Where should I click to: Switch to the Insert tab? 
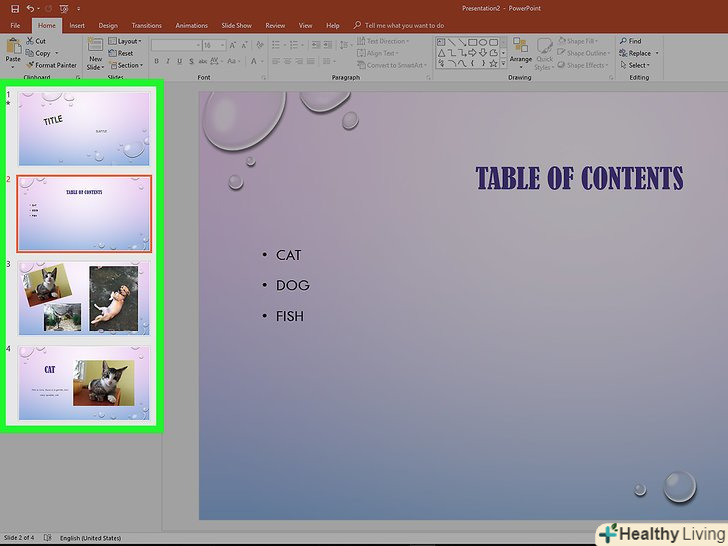coord(77,26)
